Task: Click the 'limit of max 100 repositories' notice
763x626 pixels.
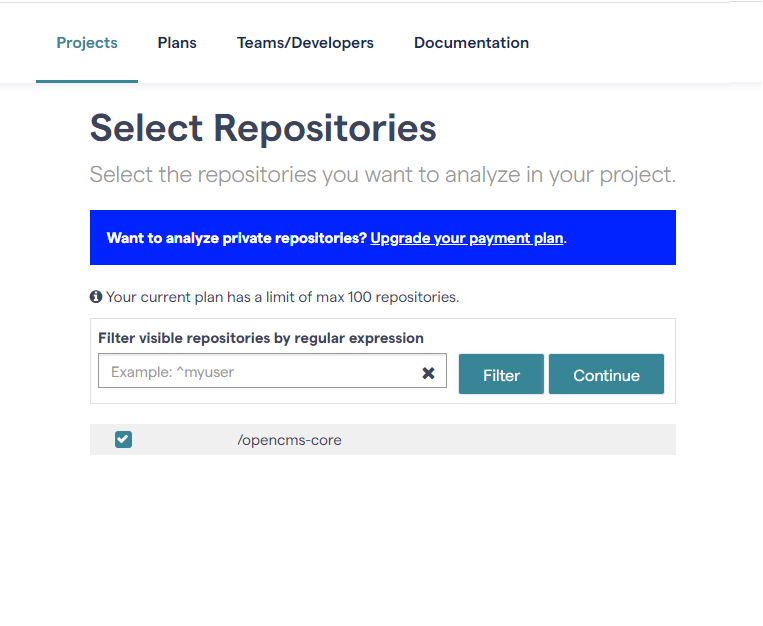Action: coord(283,297)
